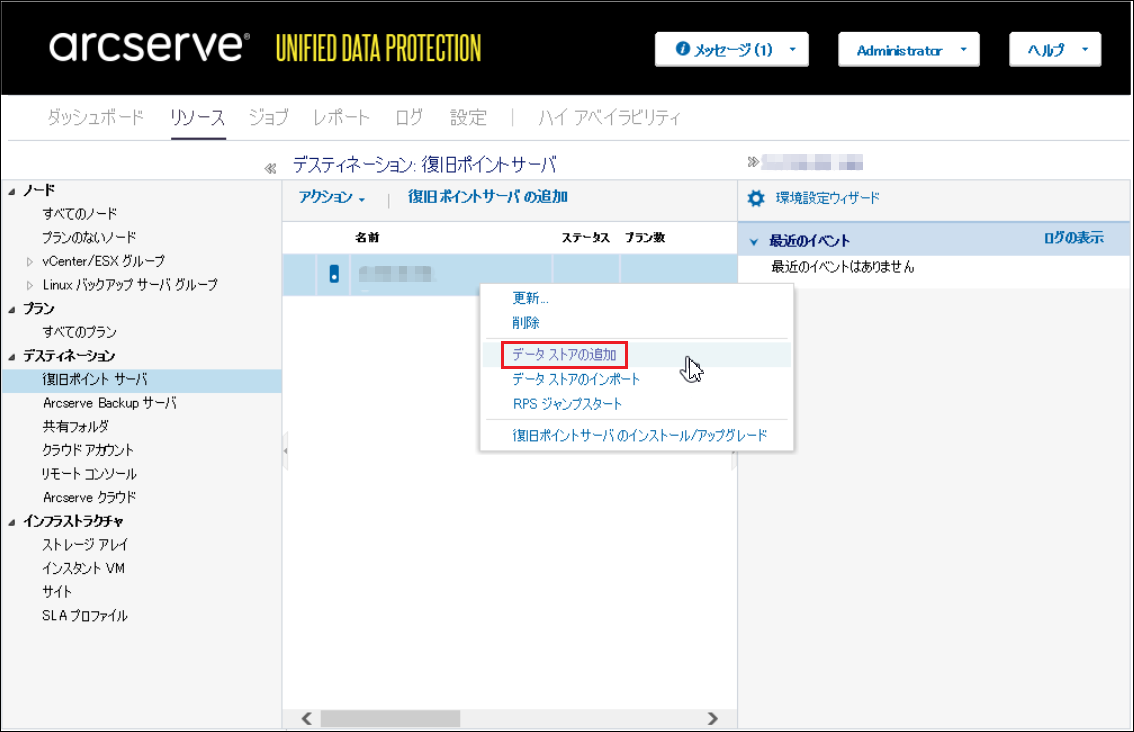Click the horizontal scrollbar right arrow
Viewport: 1134px width, 732px height.
point(712,718)
